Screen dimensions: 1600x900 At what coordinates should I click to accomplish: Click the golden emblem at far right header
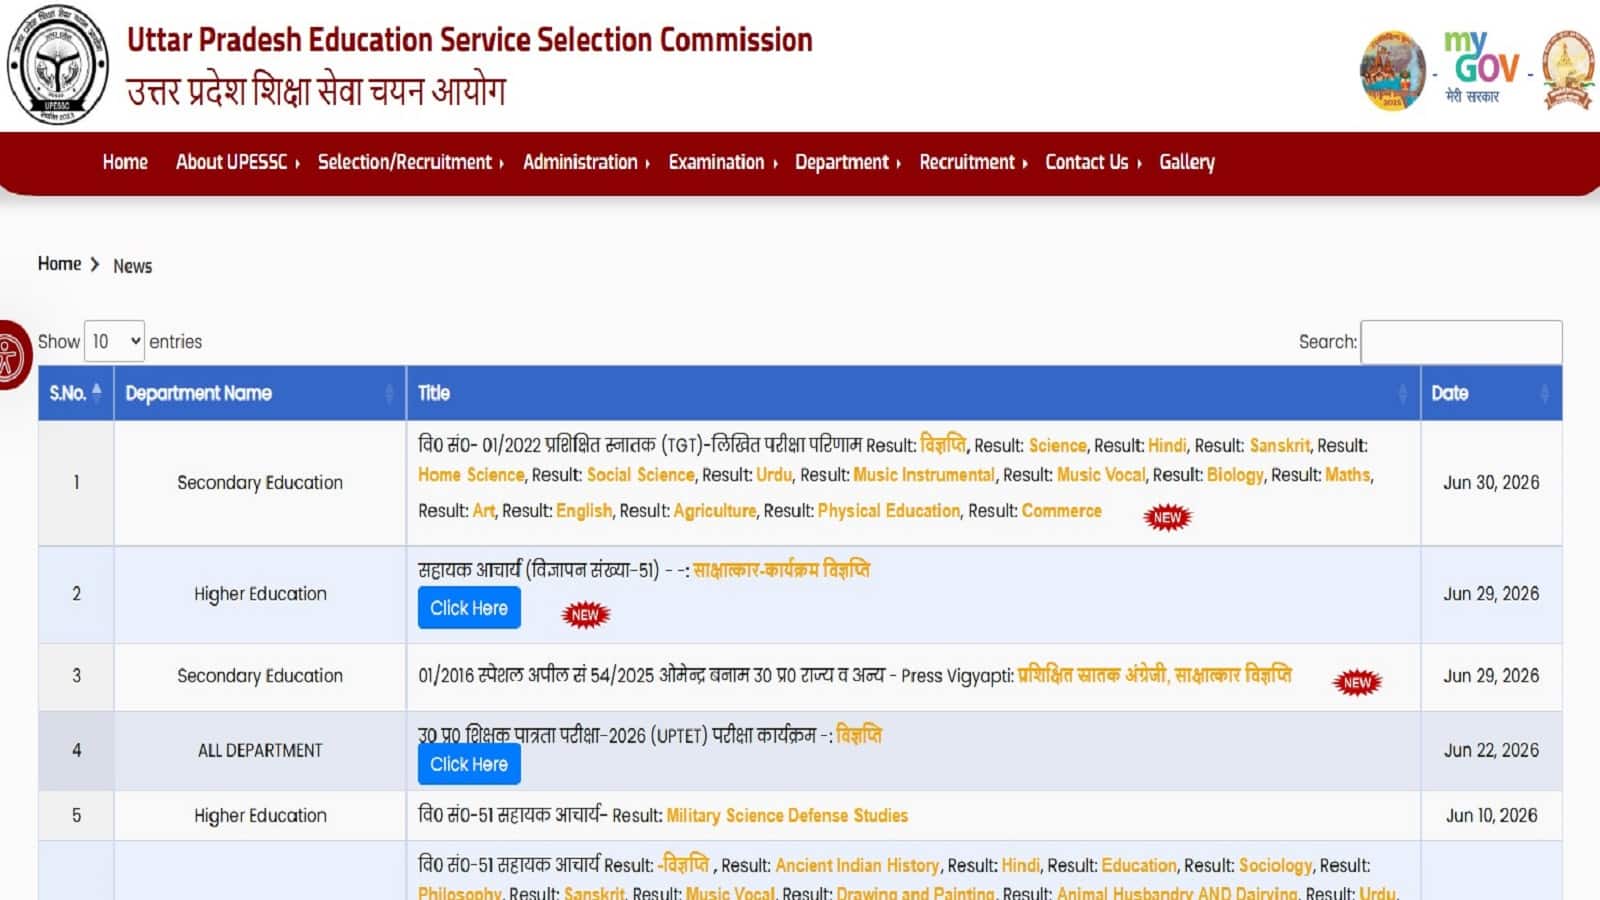(1567, 69)
